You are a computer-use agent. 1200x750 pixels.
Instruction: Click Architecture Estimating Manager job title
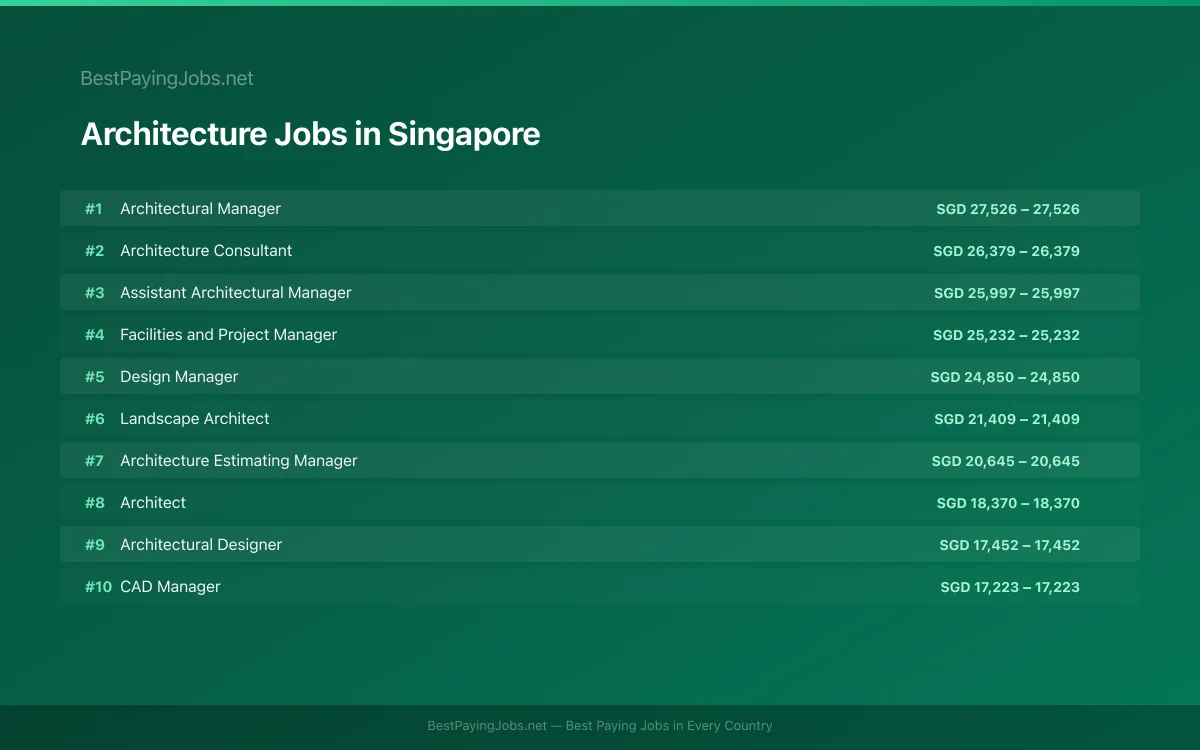(239, 460)
